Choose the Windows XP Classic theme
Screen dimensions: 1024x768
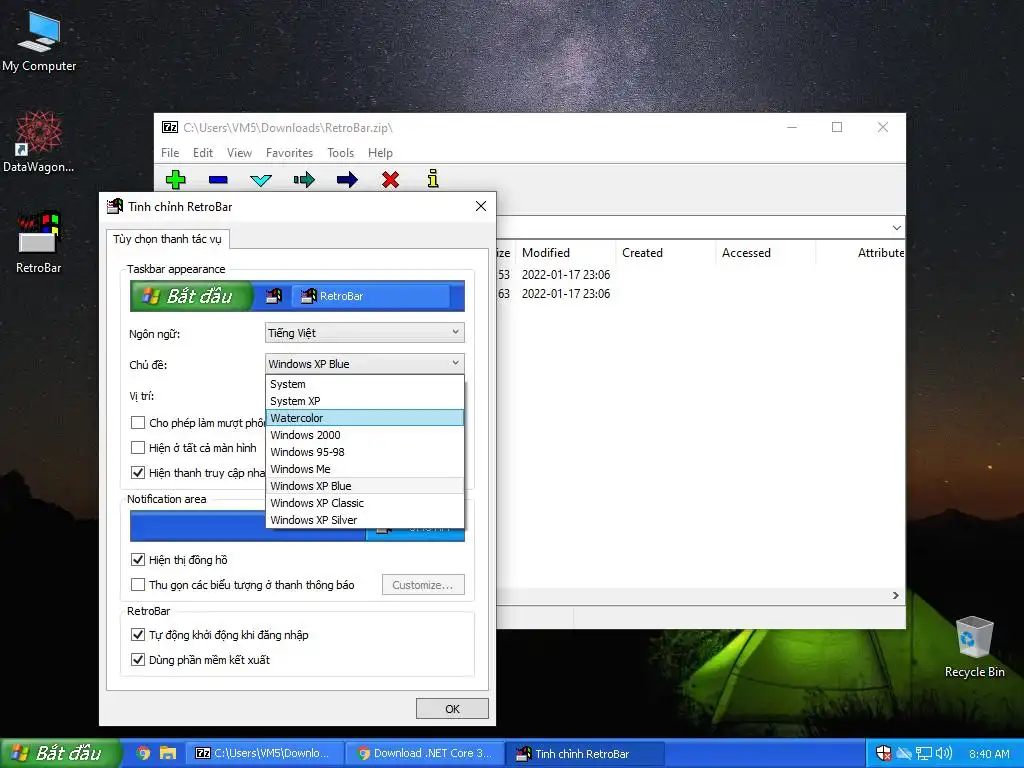[x=365, y=503]
